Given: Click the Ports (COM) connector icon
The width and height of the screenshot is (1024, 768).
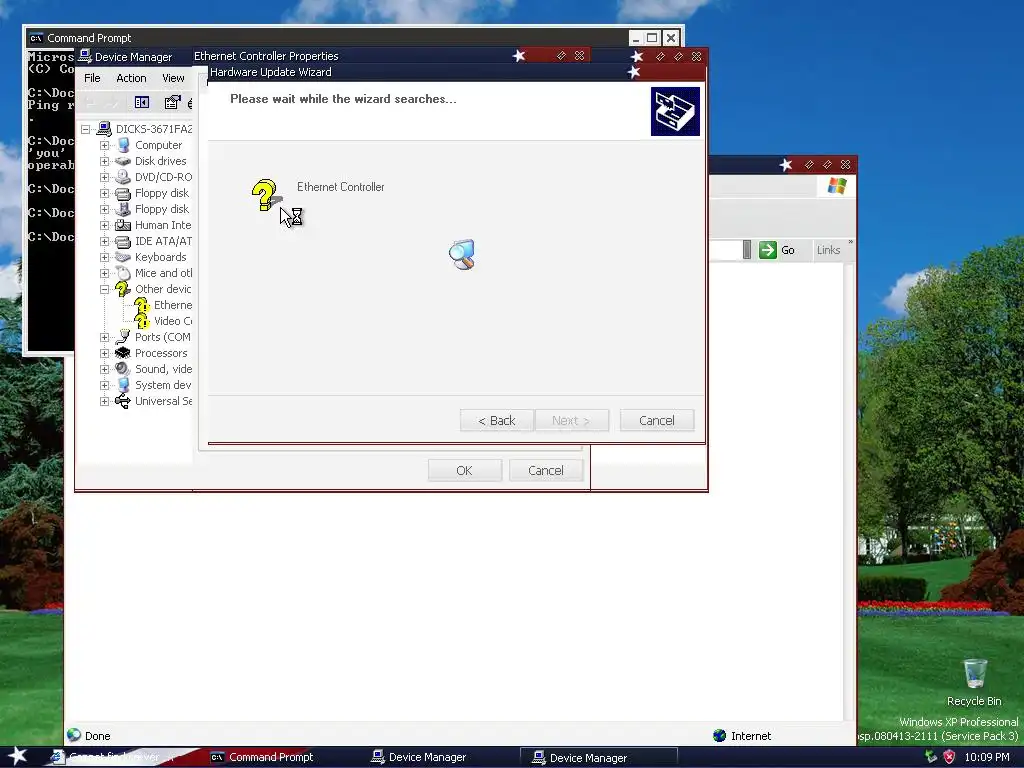Looking at the screenshot, I should click(x=123, y=337).
